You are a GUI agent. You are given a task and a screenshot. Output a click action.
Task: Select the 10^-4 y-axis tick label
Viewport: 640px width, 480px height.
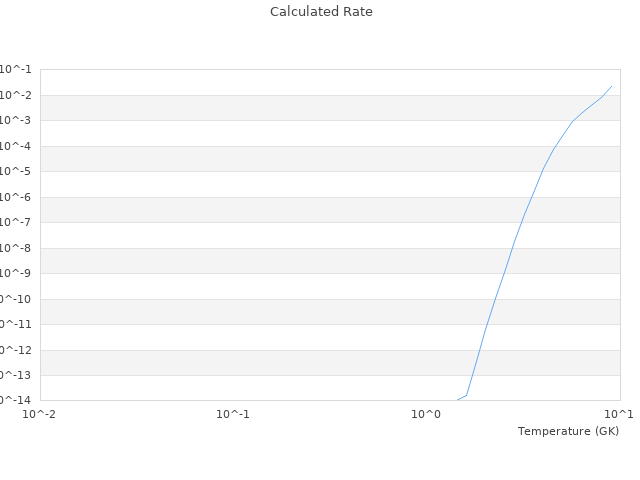15,146
